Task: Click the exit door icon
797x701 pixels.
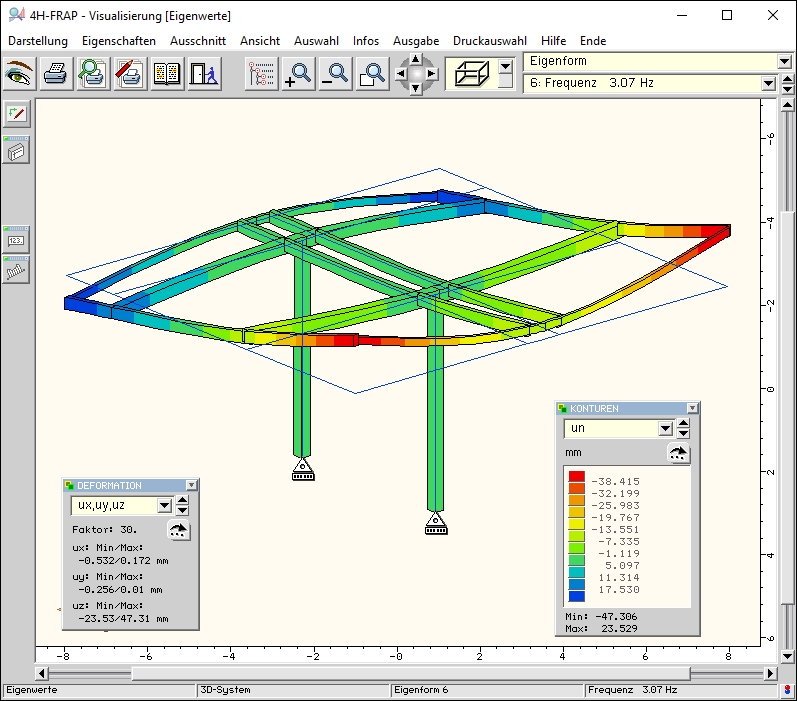Action: 203,73
